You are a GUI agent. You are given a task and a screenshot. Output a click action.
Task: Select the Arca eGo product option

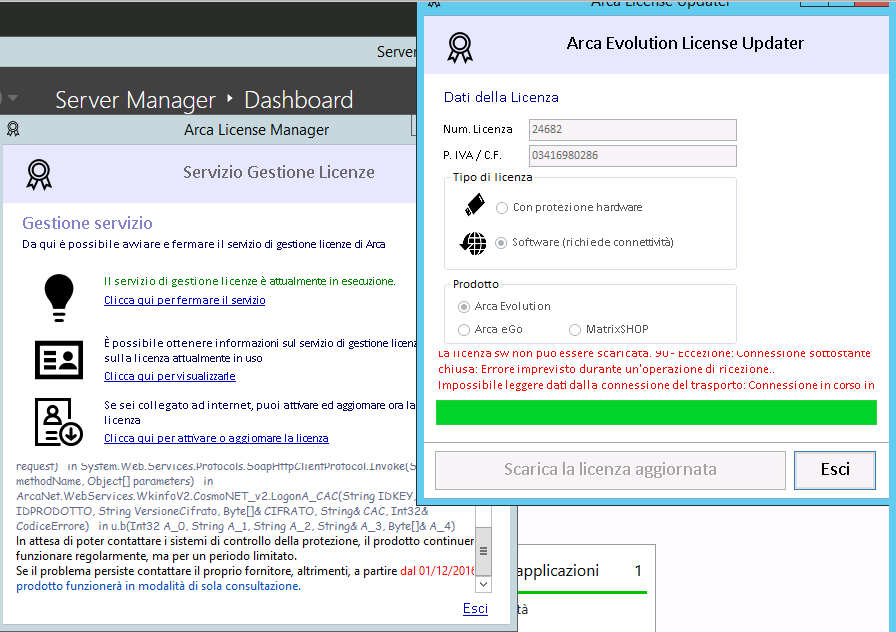coord(464,329)
